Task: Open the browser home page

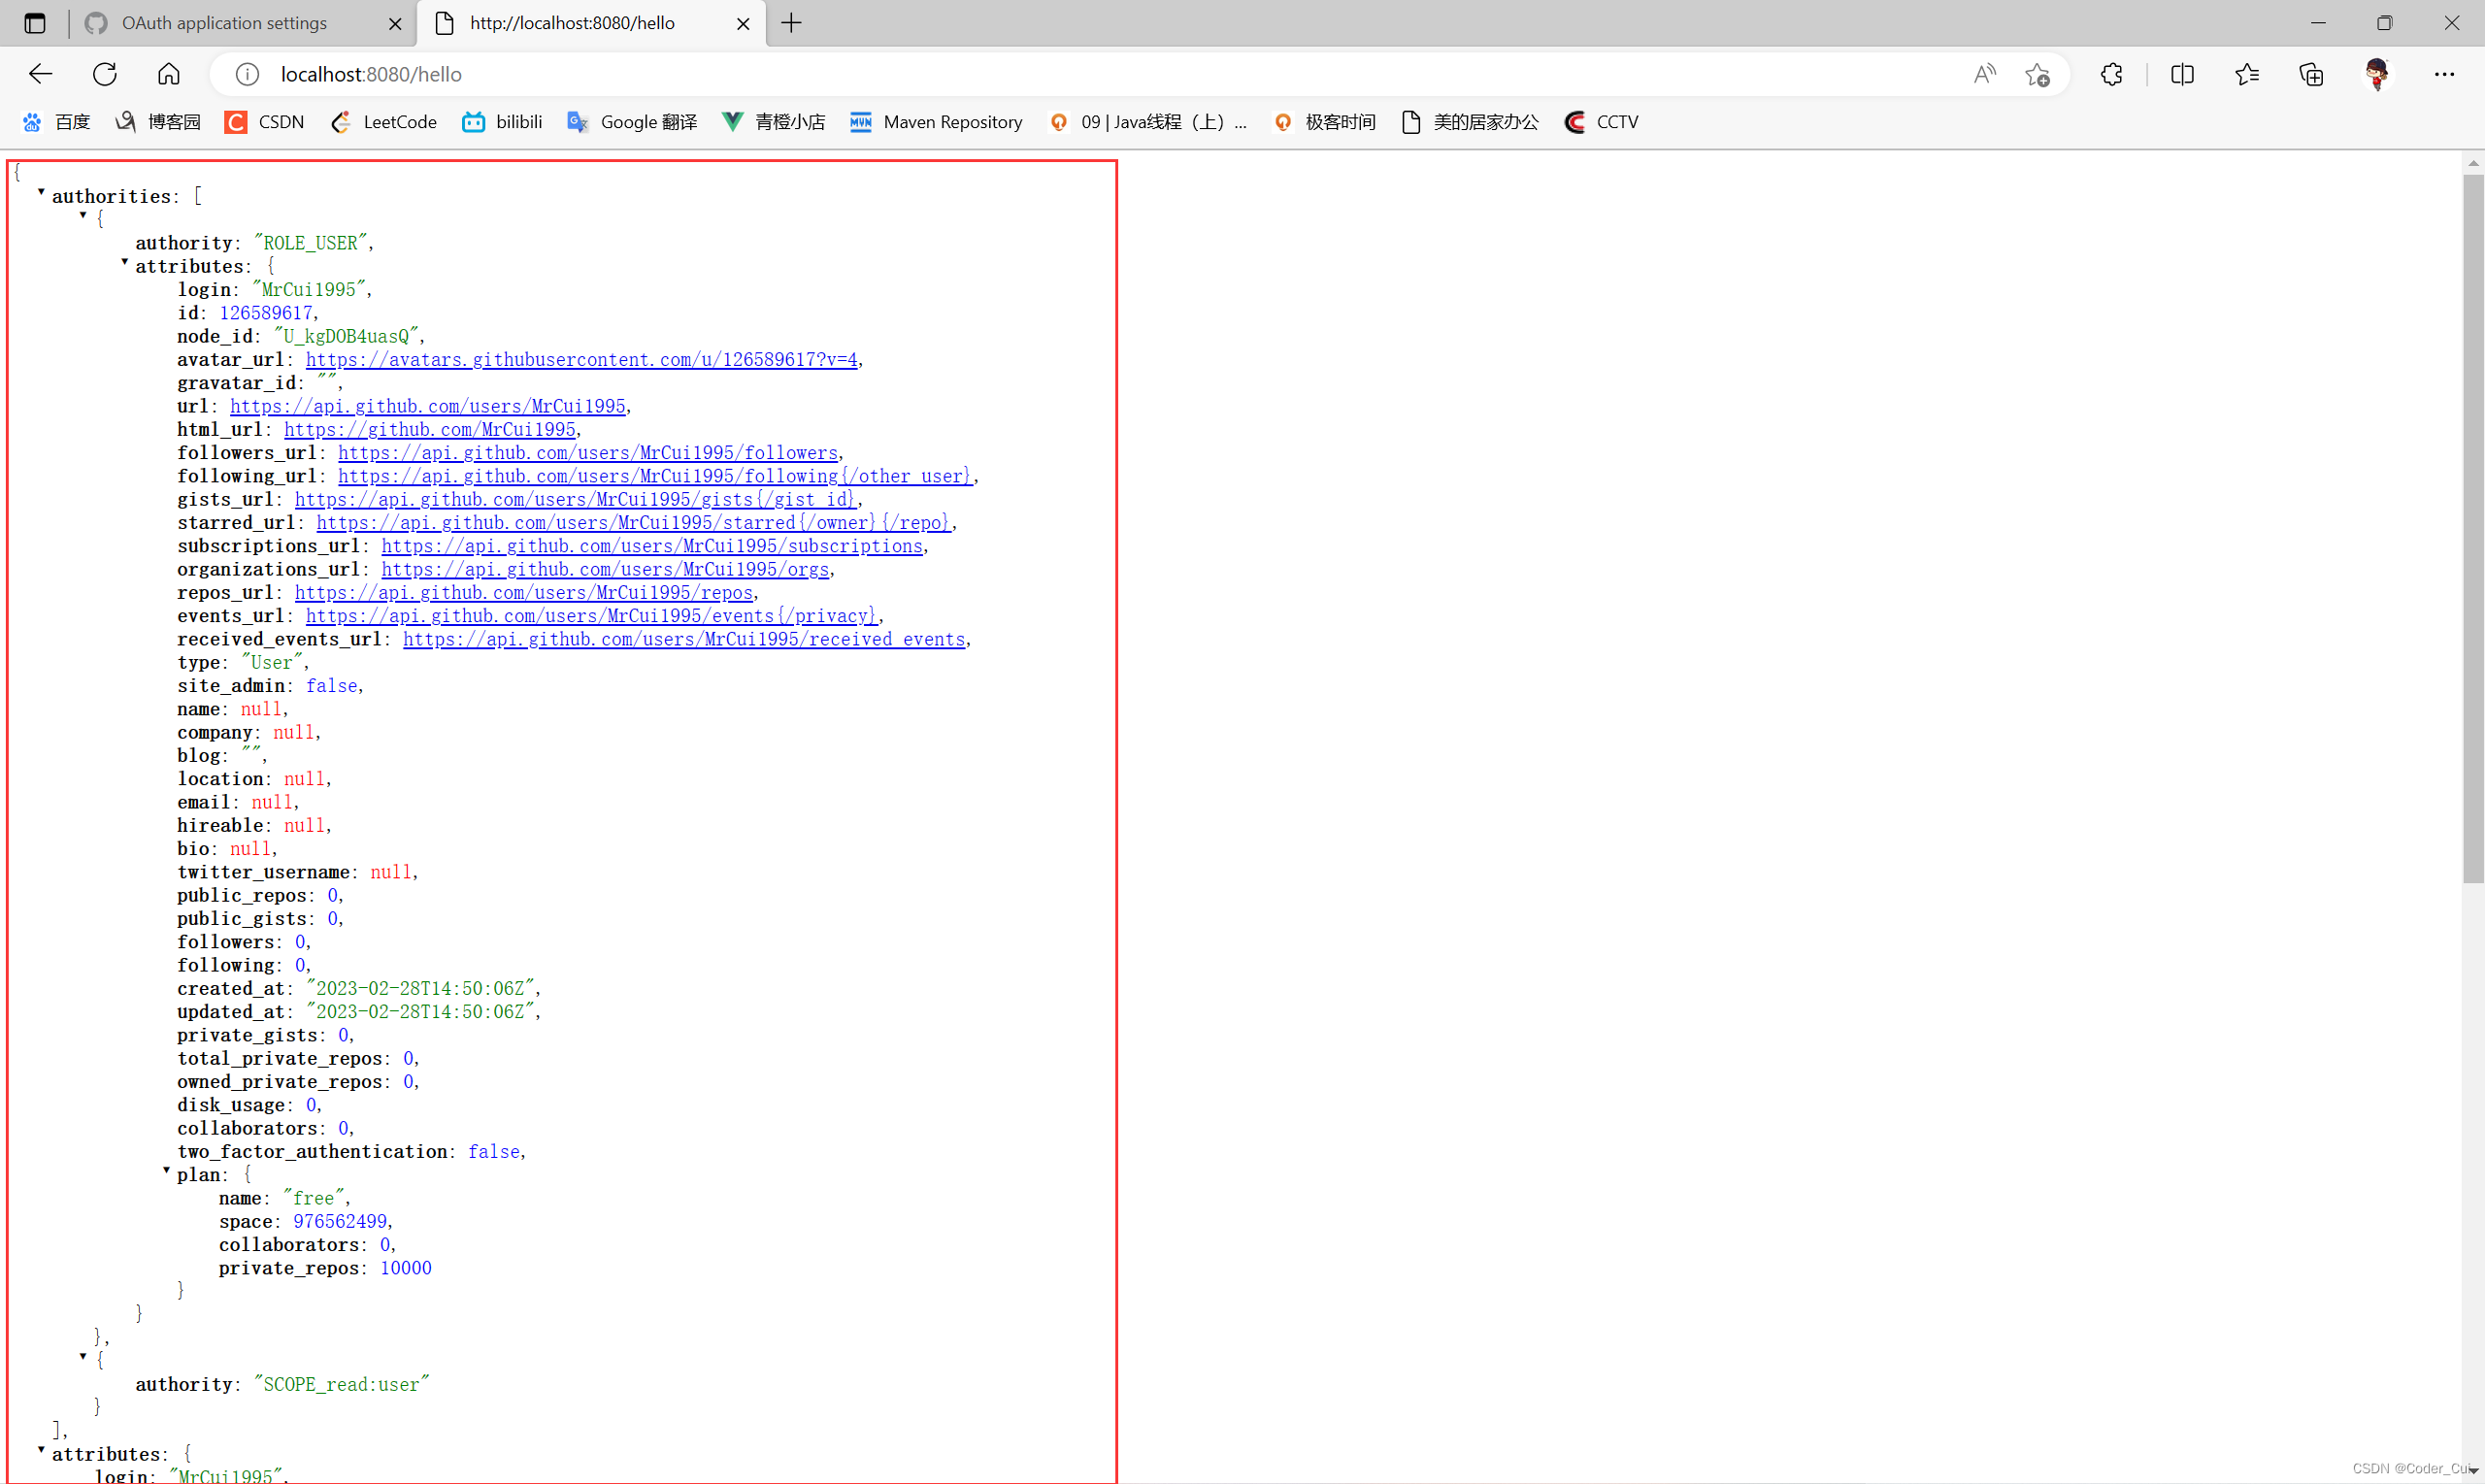Action: pyautogui.click(x=168, y=74)
